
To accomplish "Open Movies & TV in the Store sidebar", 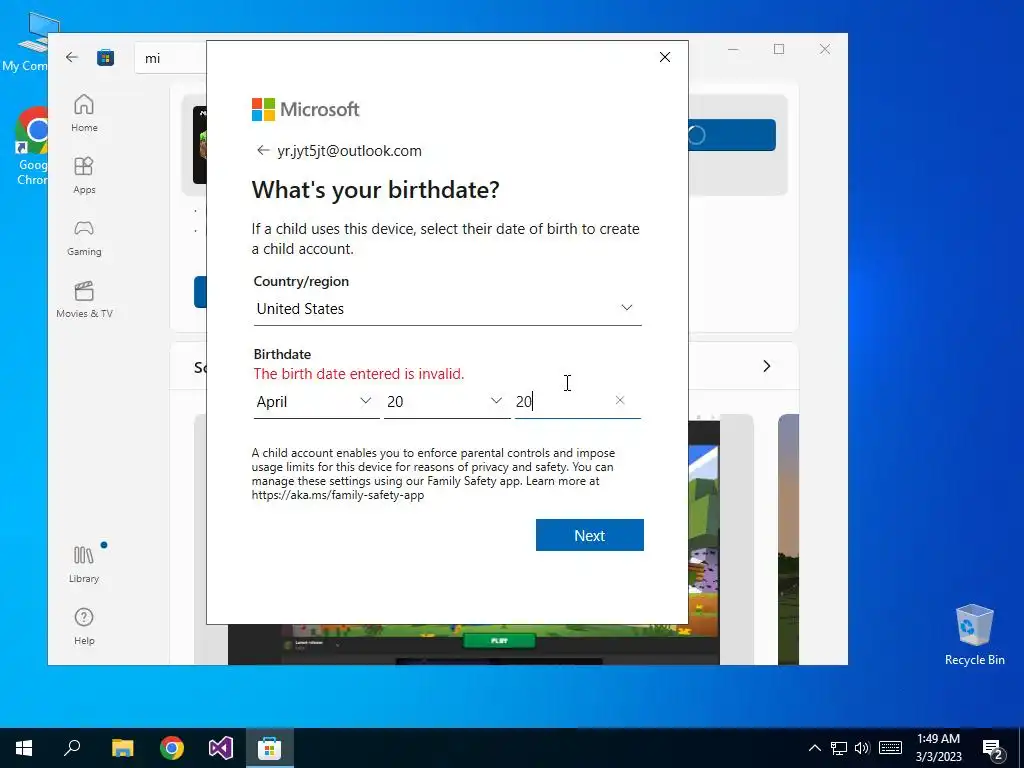I will [x=84, y=300].
